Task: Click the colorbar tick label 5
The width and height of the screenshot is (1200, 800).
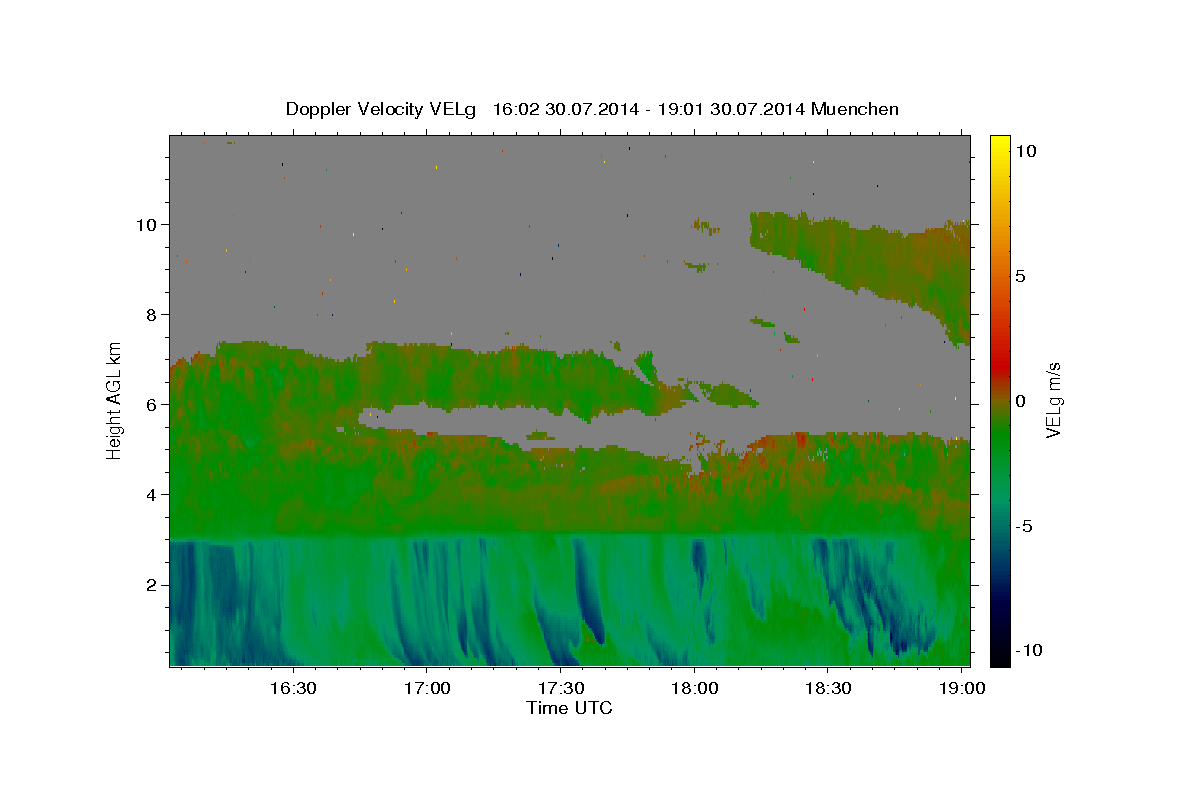Action: coord(1020,276)
